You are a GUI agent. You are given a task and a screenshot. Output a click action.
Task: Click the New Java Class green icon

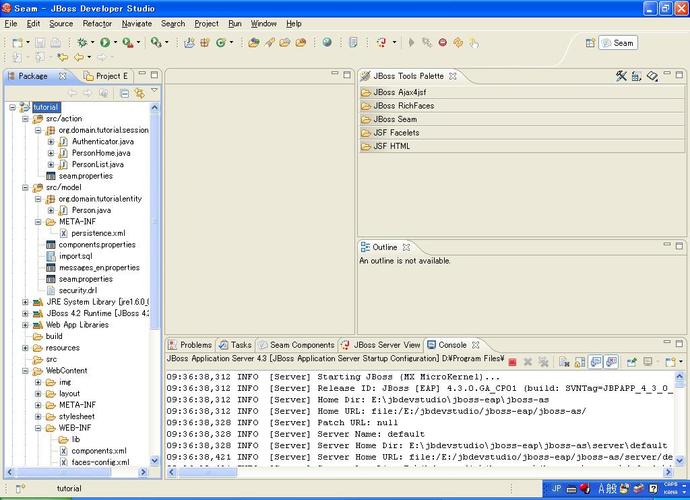(221, 42)
